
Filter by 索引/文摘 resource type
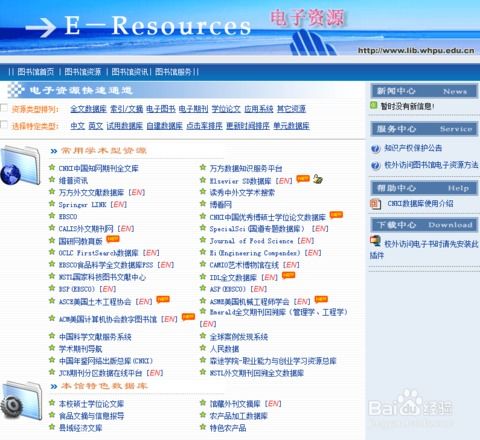coord(127,109)
